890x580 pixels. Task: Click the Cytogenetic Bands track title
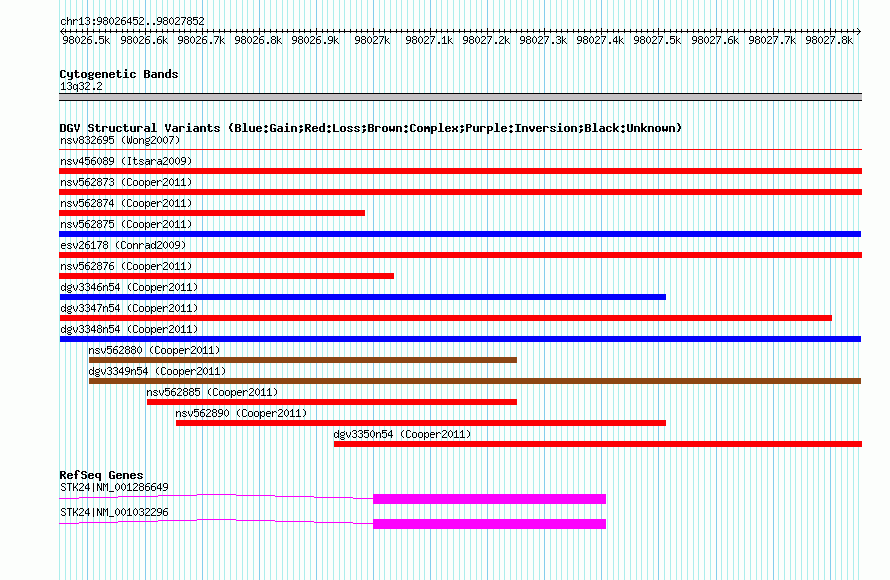(119, 74)
